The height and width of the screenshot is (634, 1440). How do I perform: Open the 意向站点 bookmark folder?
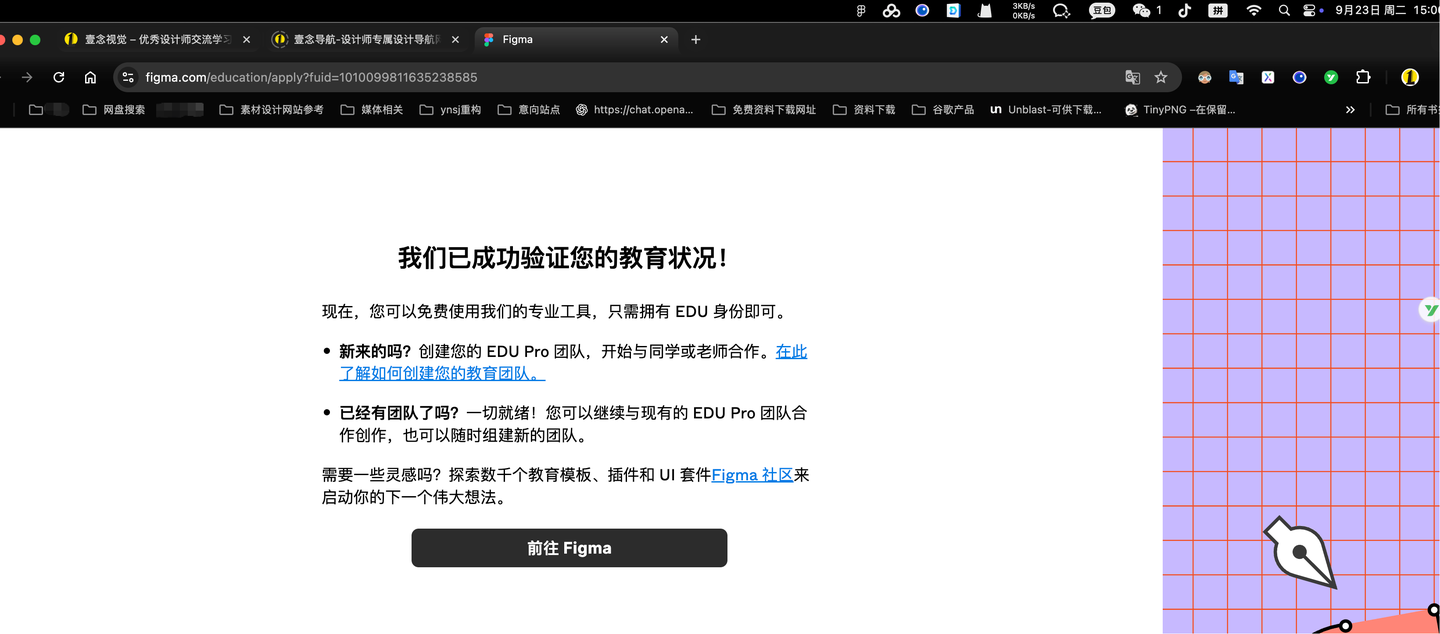[x=528, y=110]
